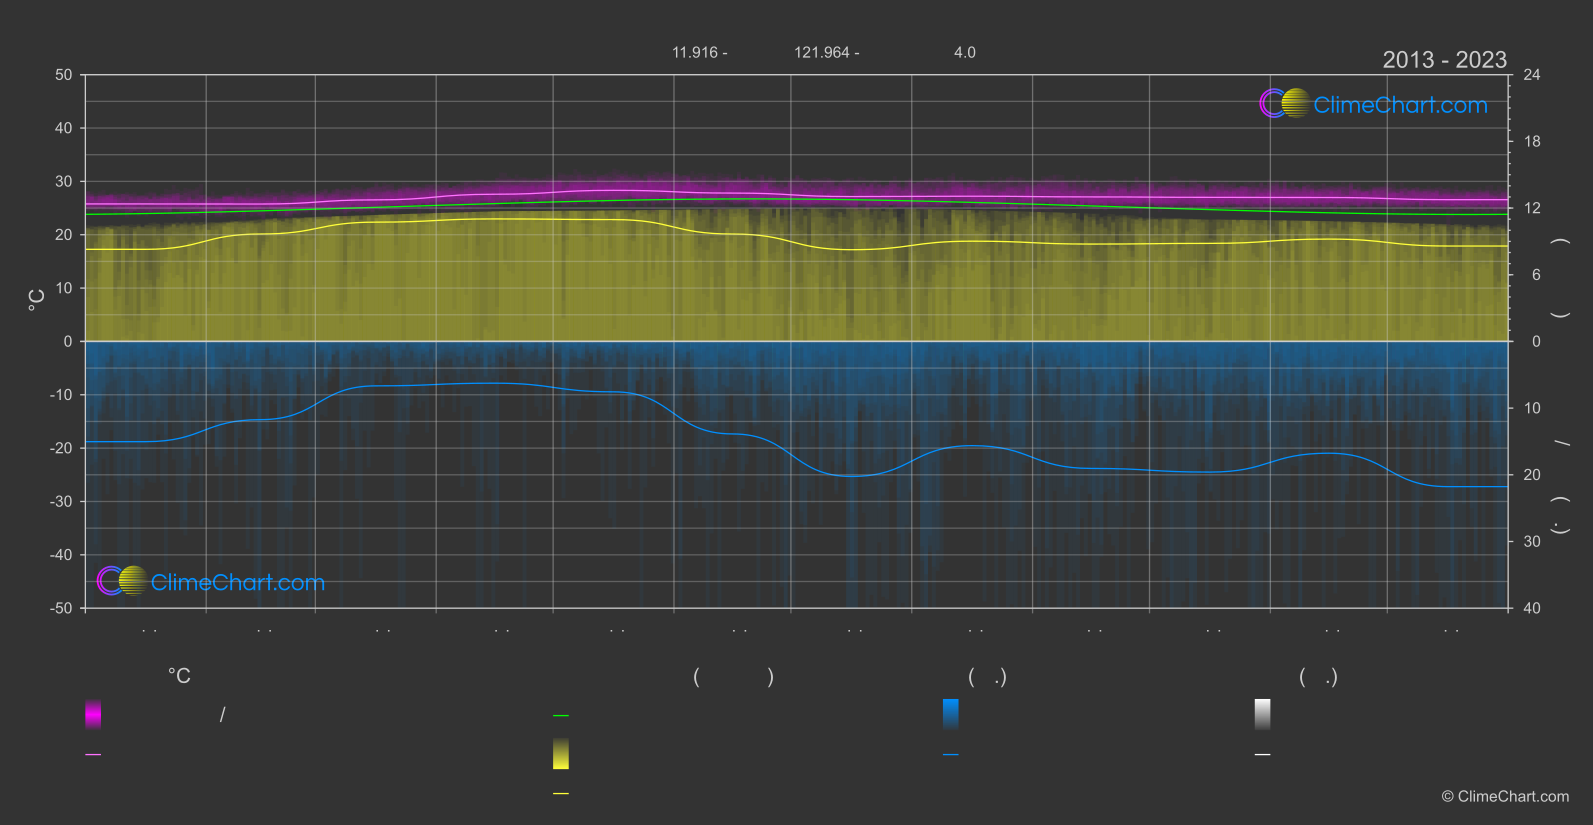
Task: Click the blue gradient precipitation legend swatch
Action: tap(951, 714)
